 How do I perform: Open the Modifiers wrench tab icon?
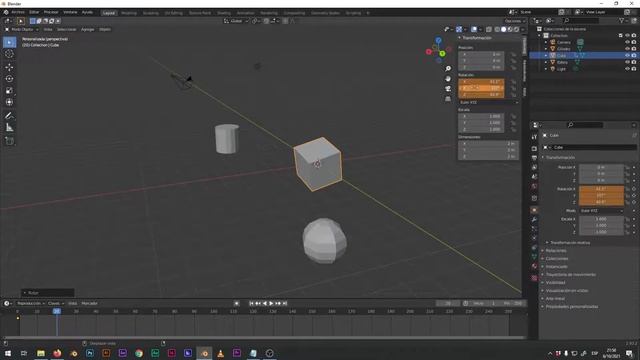pyautogui.click(x=534, y=220)
